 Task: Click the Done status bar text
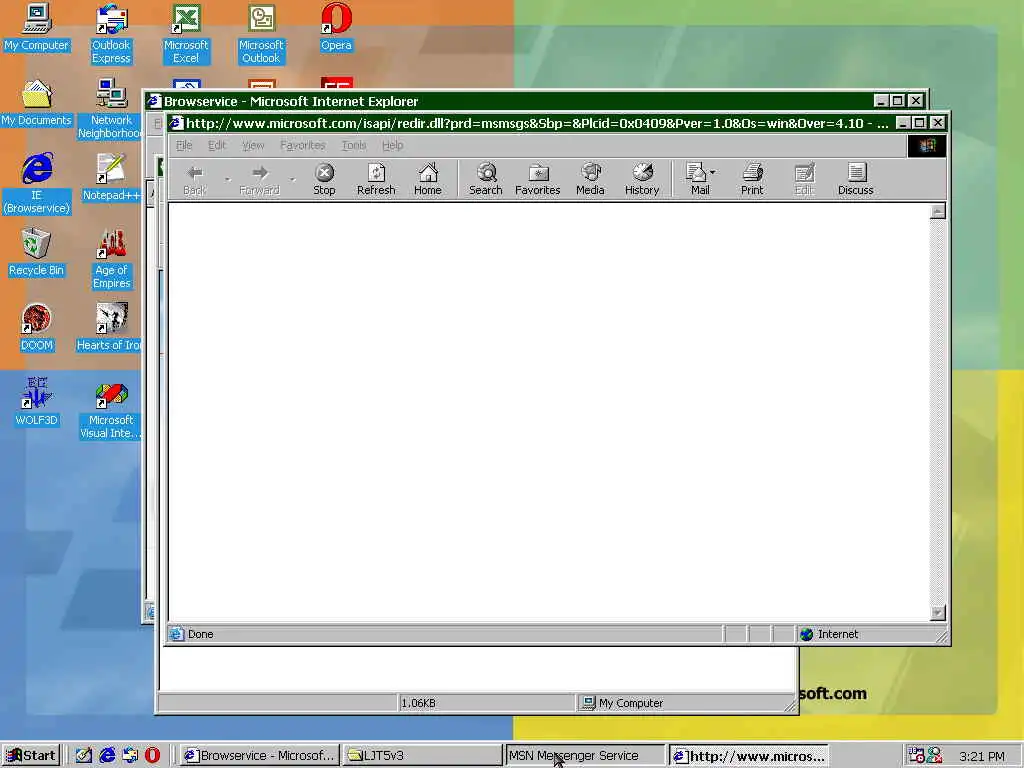pyautogui.click(x=200, y=634)
